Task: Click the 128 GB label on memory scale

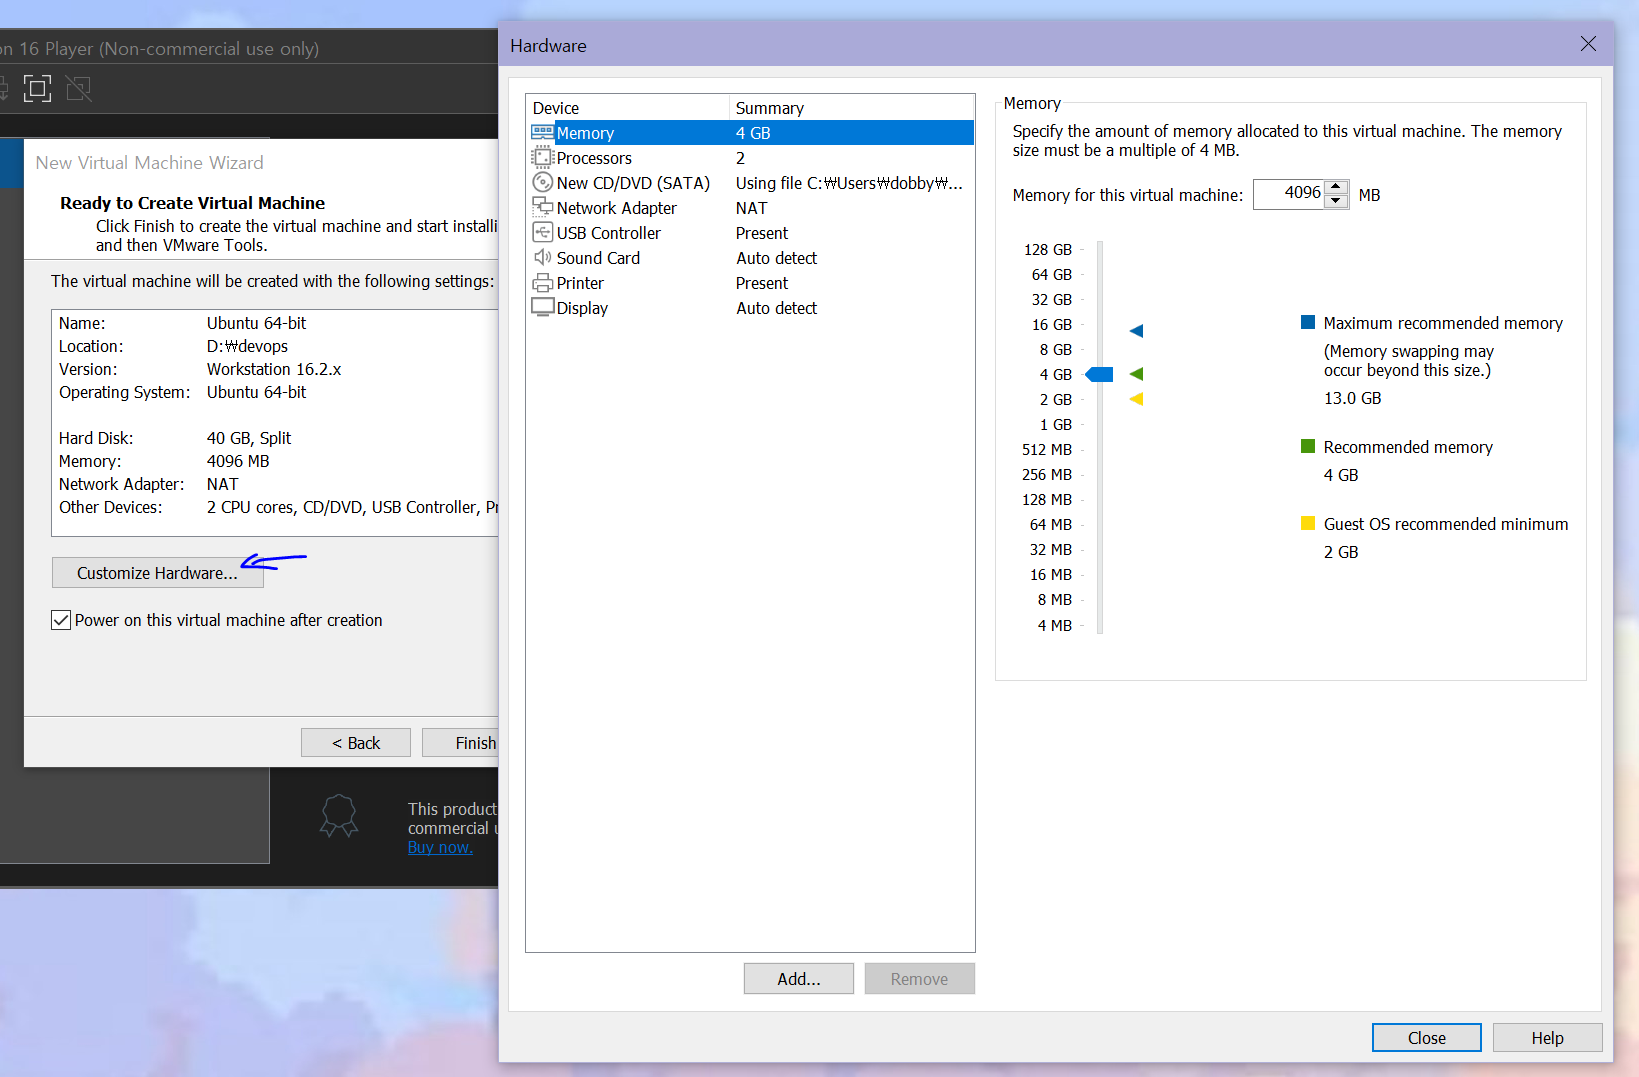Action: 1048,249
